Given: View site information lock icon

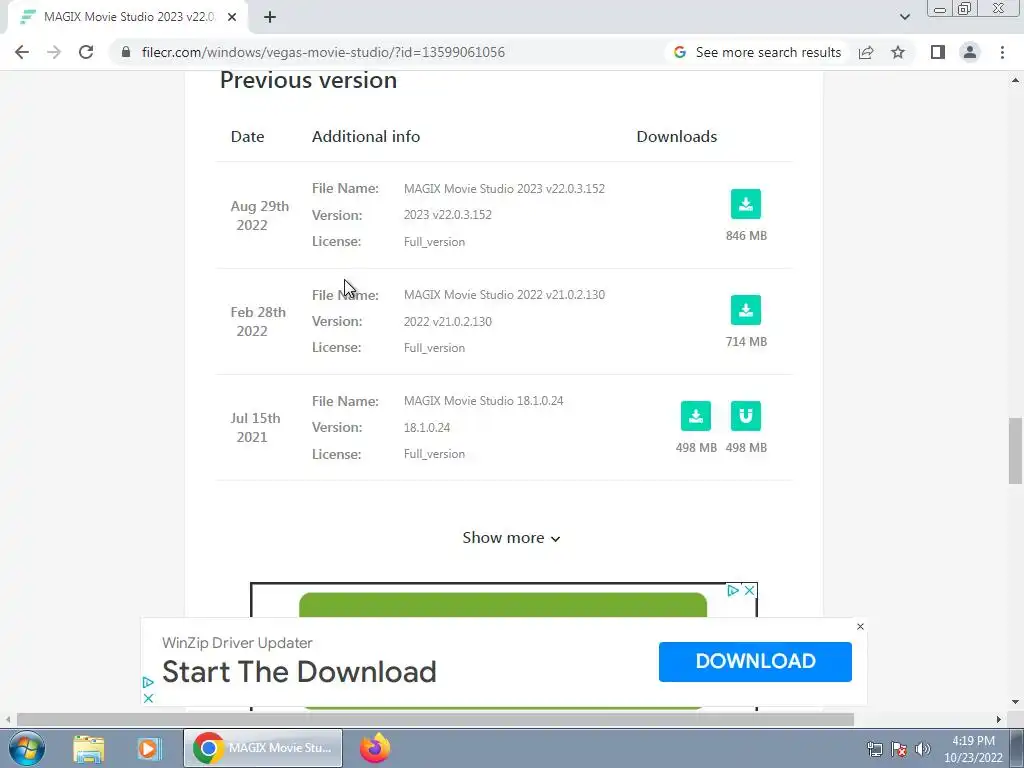Looking at the screenshot, I should pyautogui.click(x=126, y=52).
